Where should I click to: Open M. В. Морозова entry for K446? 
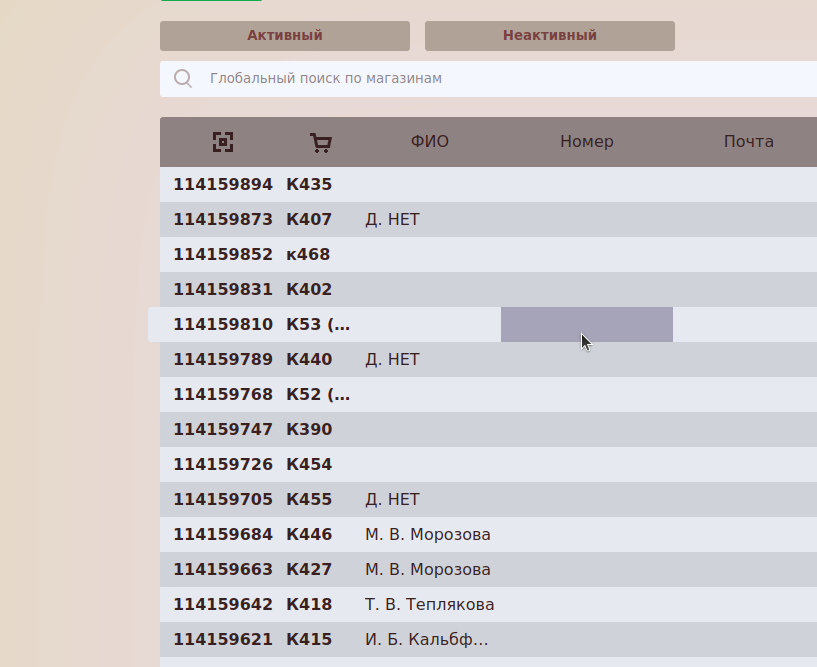427,535
